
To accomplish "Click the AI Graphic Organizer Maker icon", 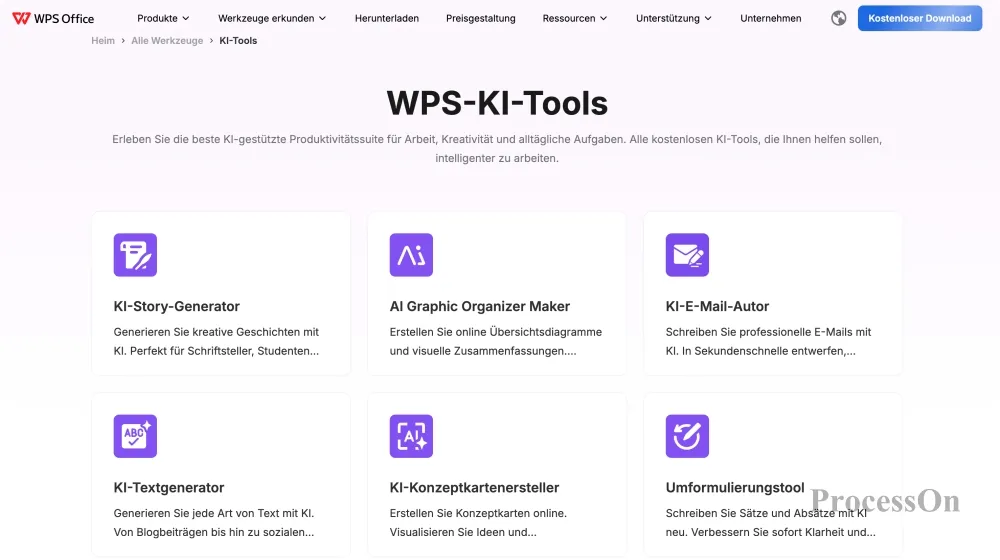I will pyautogui.click(x=411, y=255).
